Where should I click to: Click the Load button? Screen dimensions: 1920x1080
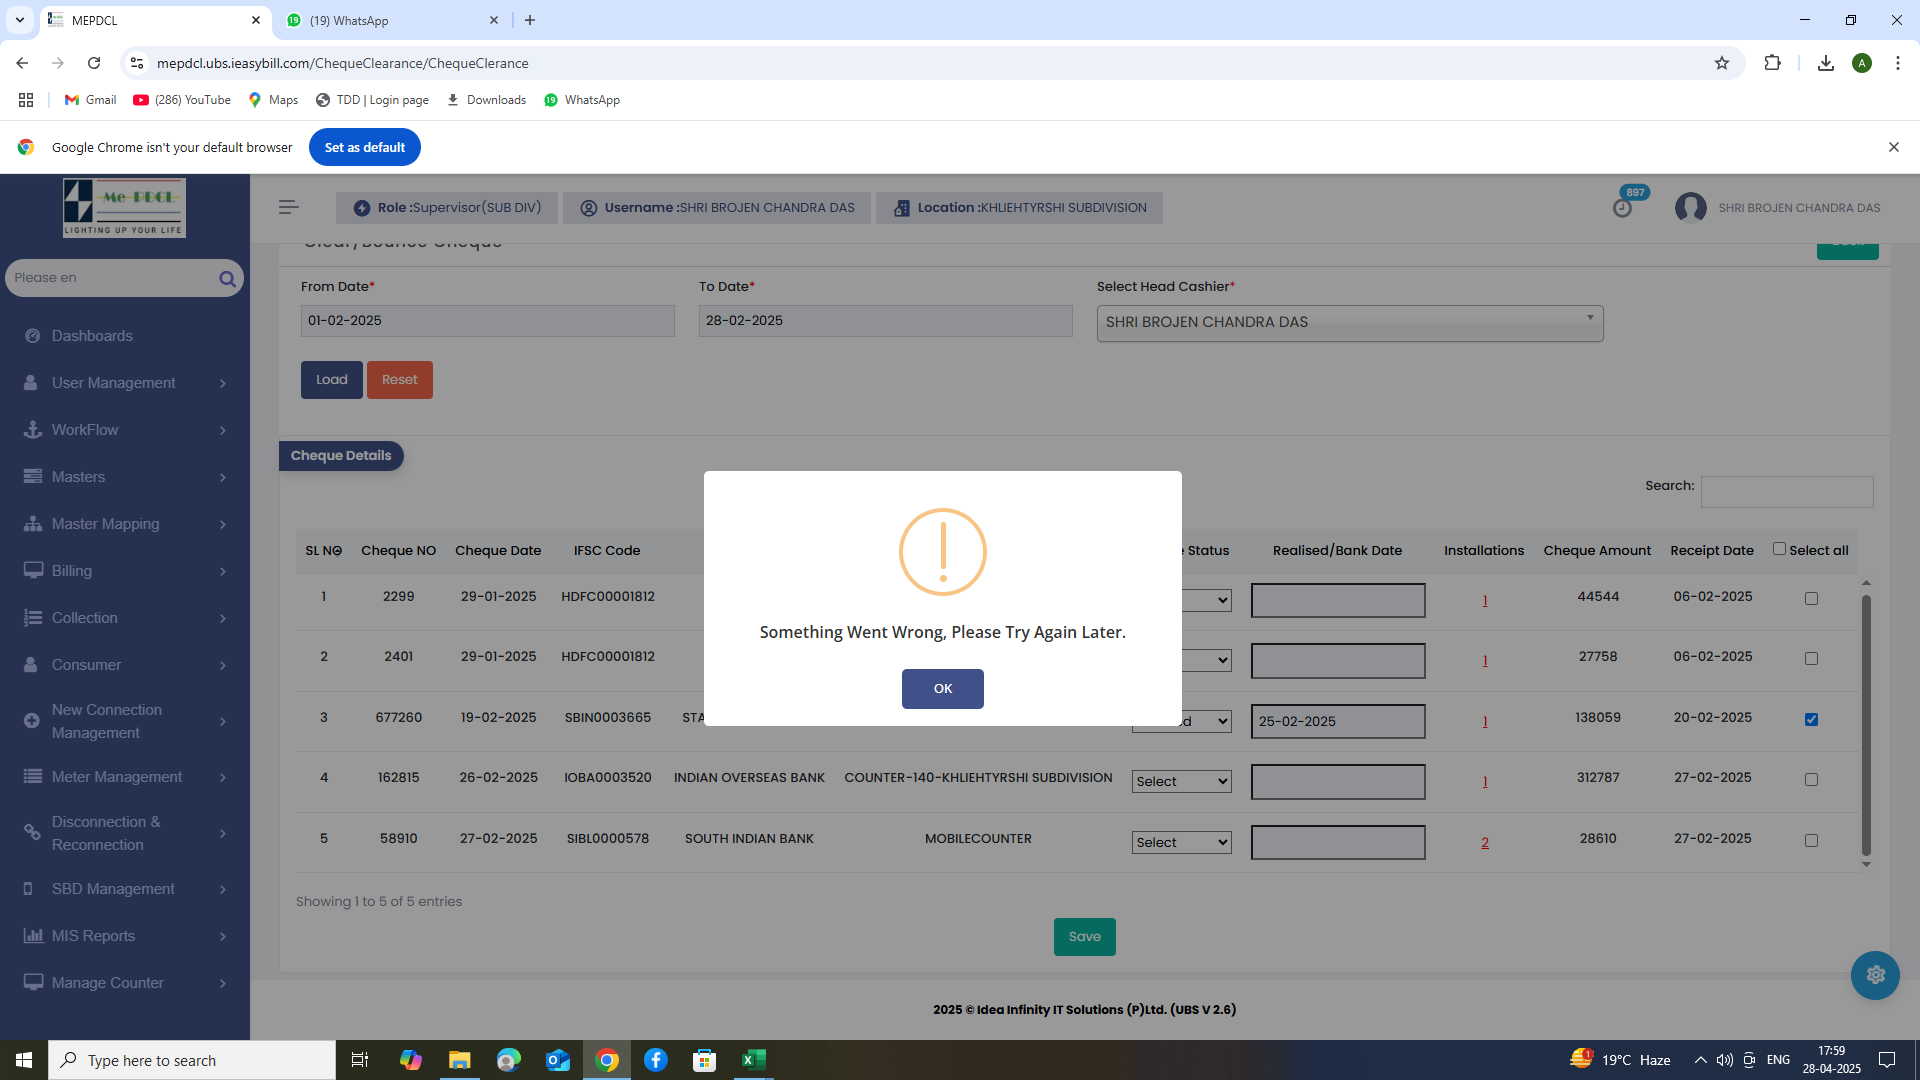click(331, 380)
